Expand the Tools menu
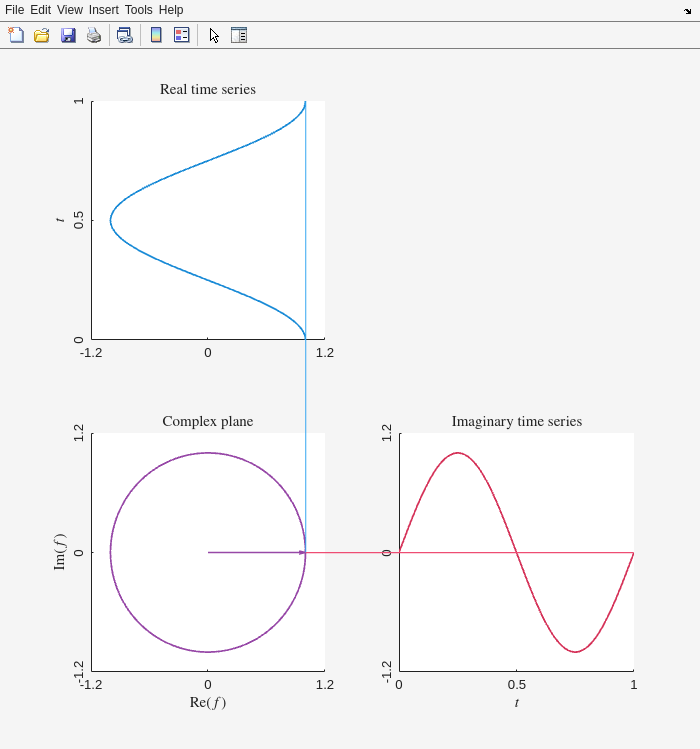 139,10
